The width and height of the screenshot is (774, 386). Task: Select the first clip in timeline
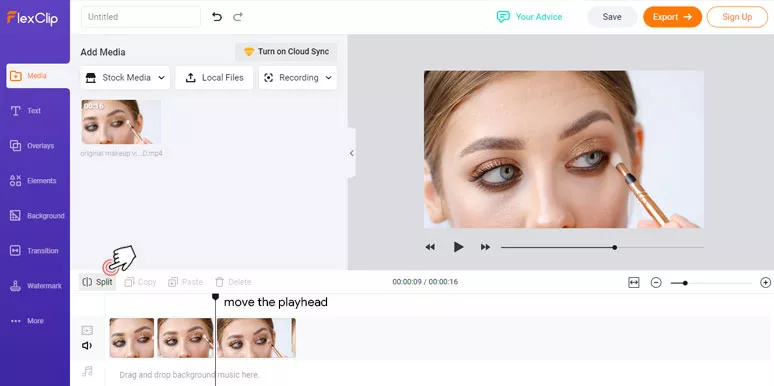(x=132, y=338)
